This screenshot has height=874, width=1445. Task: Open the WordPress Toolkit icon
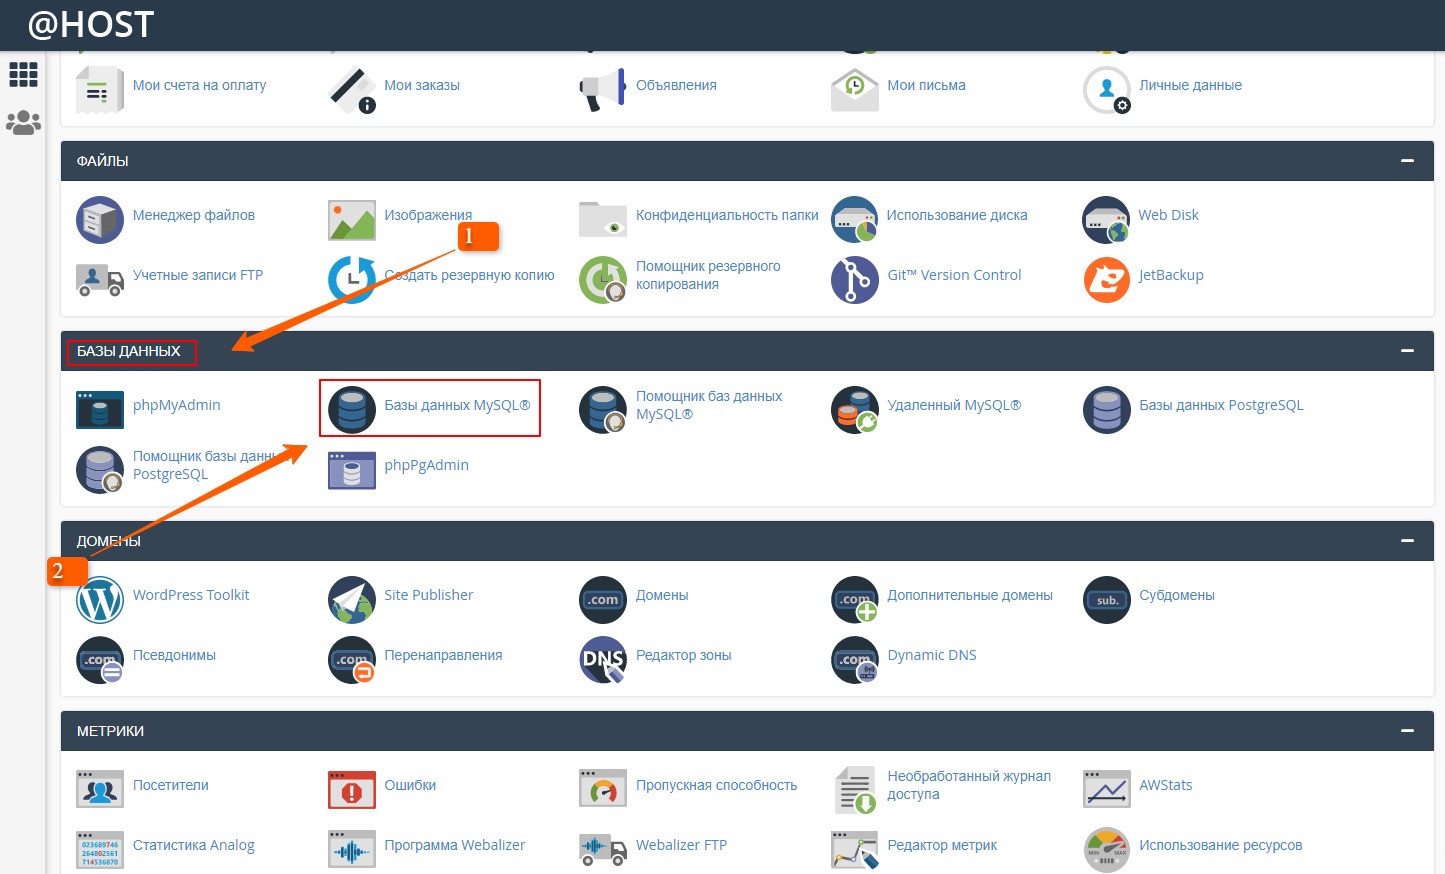coord(100,600)
